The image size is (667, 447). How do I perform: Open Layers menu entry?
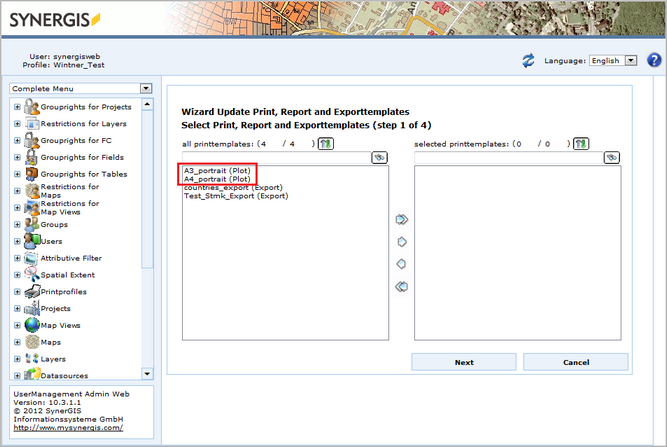tap(53, 359)
